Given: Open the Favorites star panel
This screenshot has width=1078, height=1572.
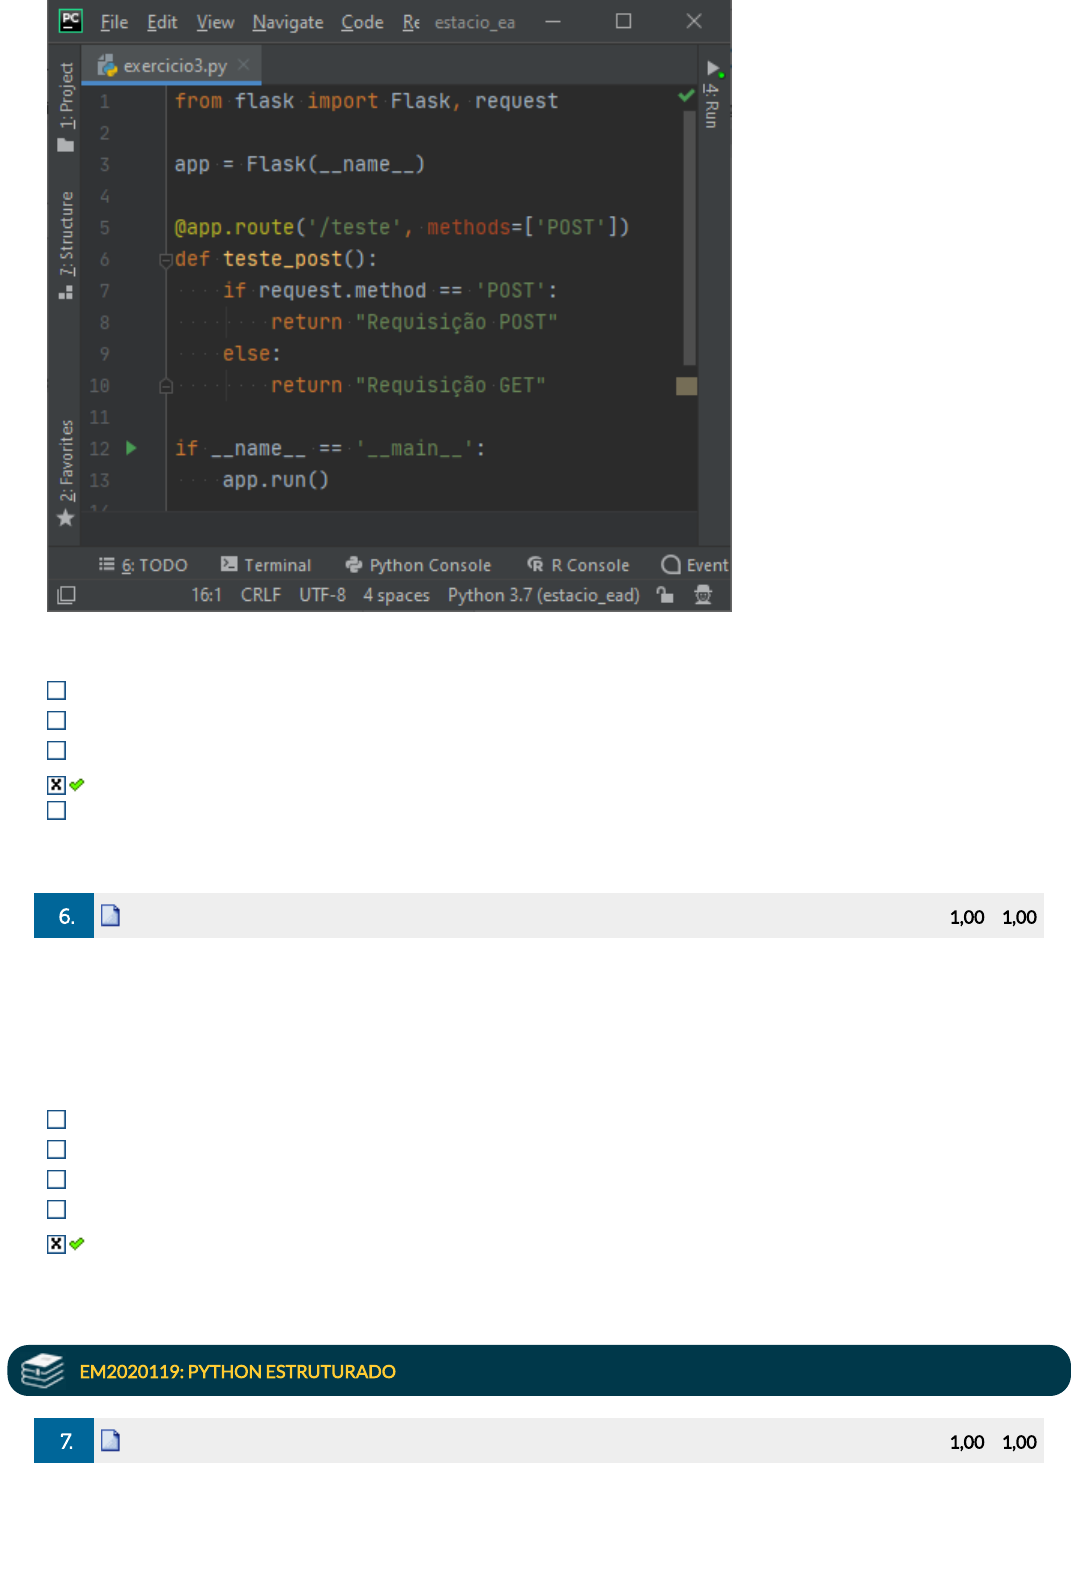Looking at the screenshot, I should tap(66, 472).
